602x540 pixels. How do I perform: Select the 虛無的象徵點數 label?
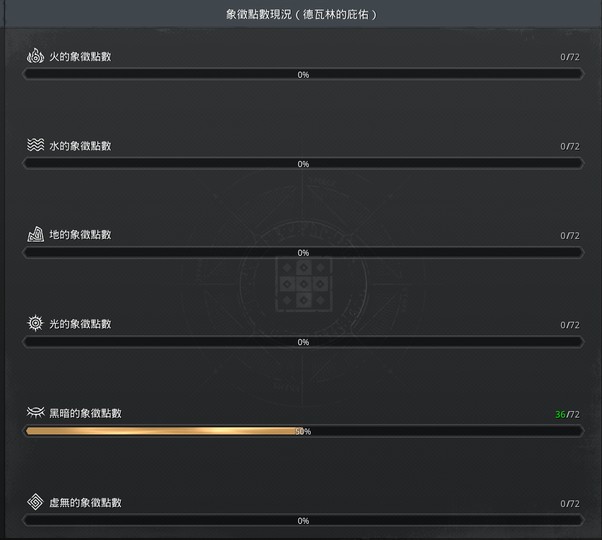(85, 503)
